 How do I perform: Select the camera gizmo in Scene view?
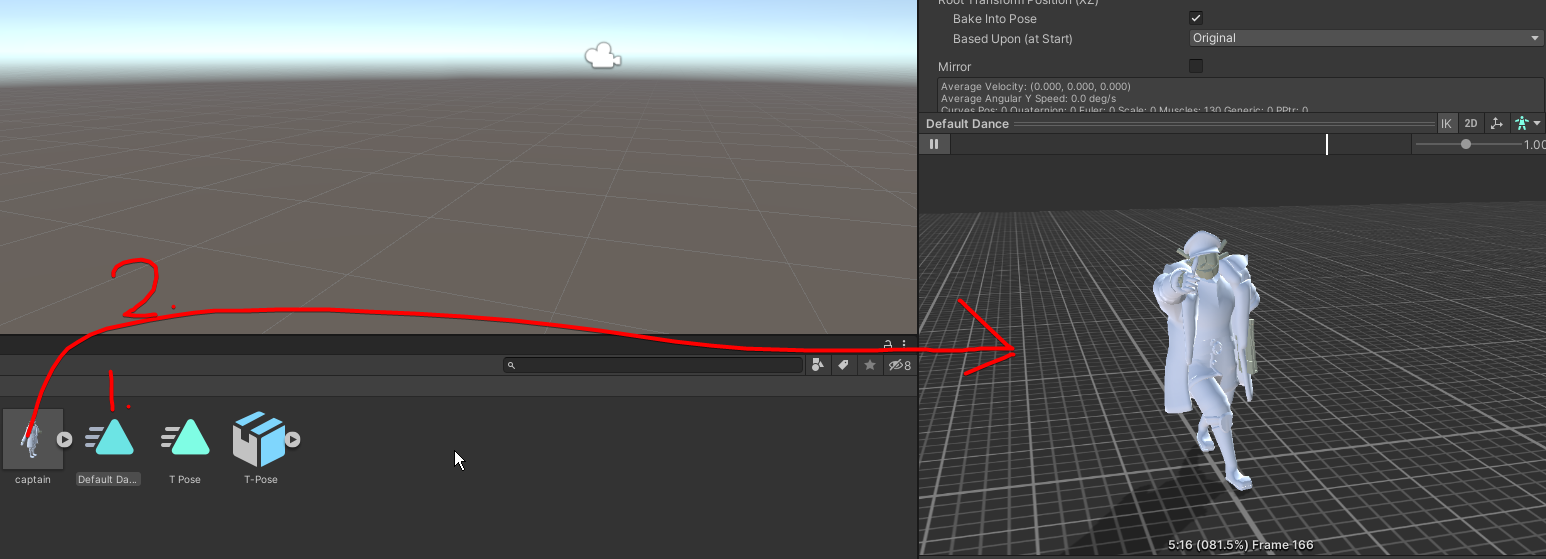point(602,57)
